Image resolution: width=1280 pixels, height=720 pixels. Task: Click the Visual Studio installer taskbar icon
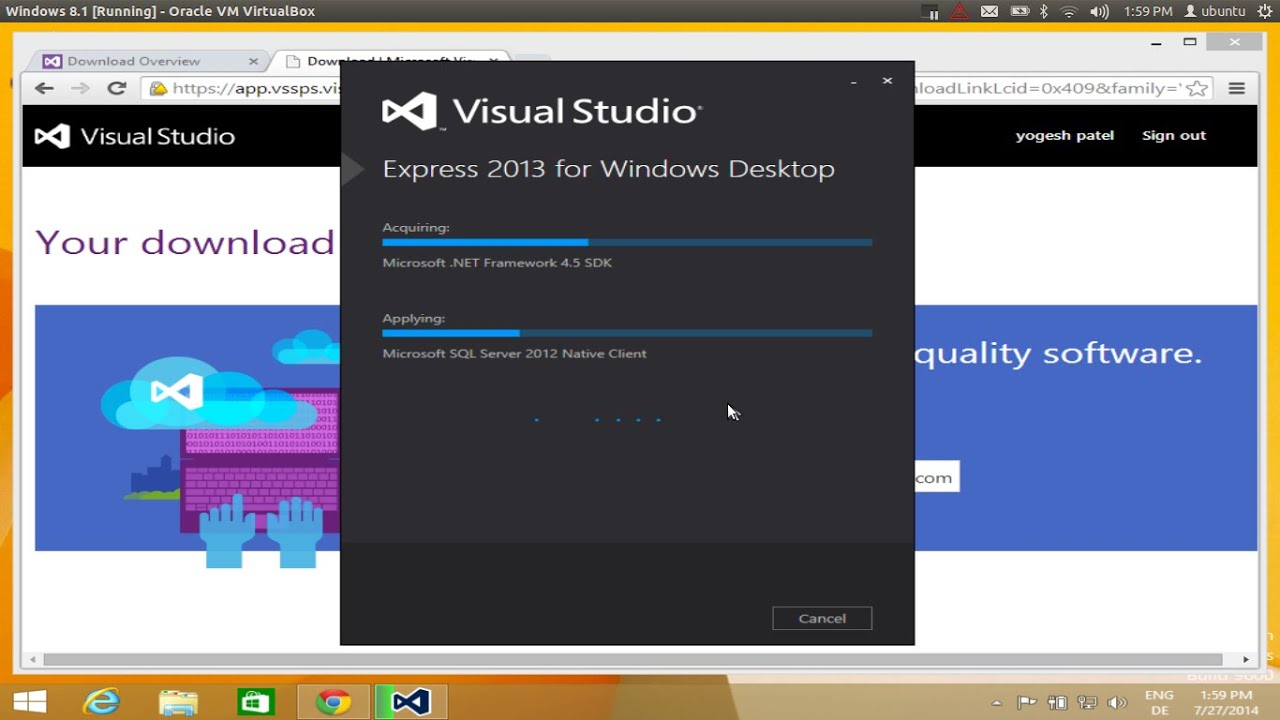click(411, 702)
